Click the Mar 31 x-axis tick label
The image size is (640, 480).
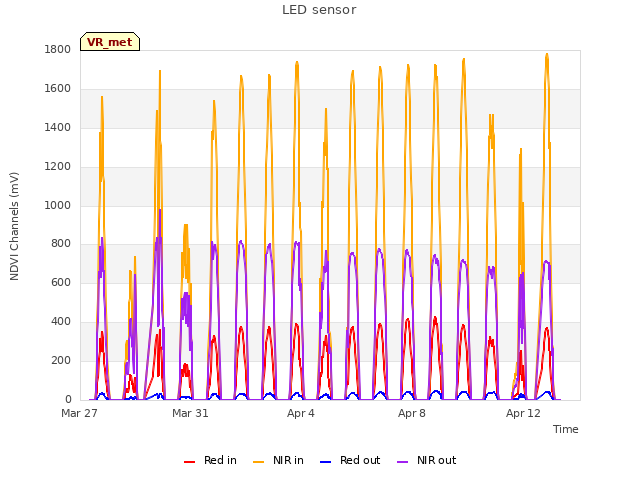pyautogui.click(x=190, y=413)
